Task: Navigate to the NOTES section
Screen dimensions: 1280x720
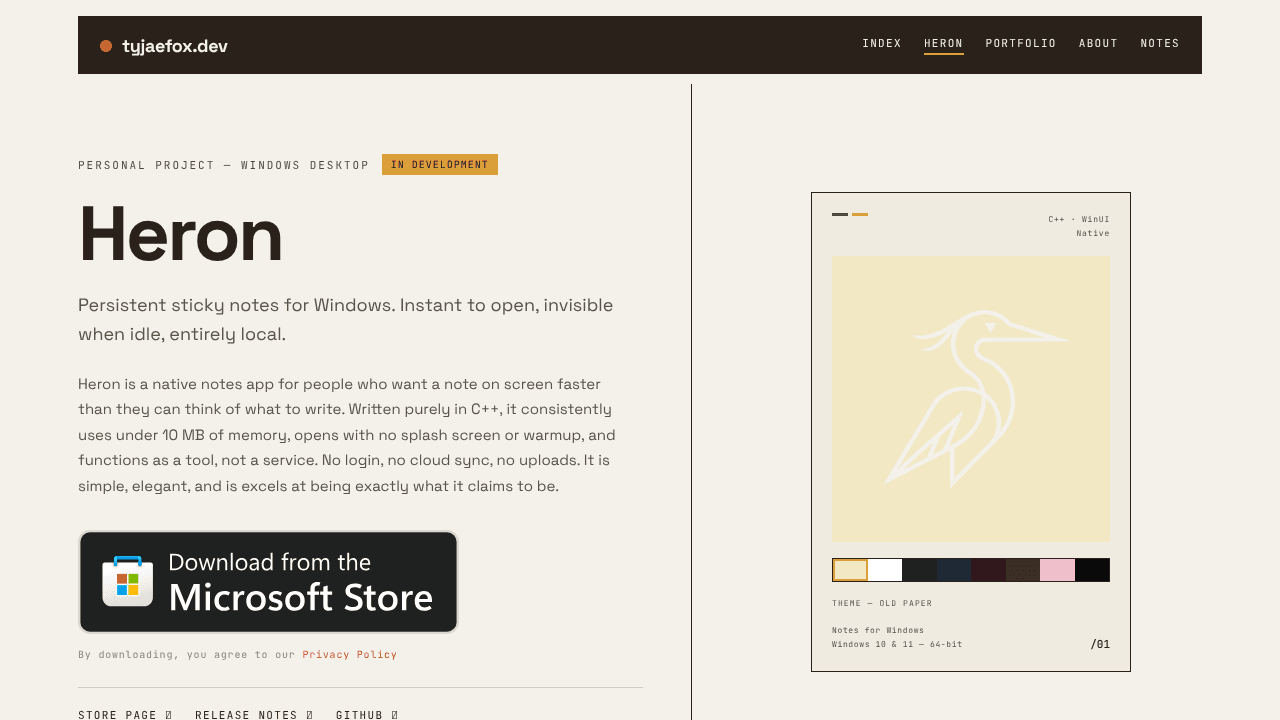Action: tap(1160, 44)
